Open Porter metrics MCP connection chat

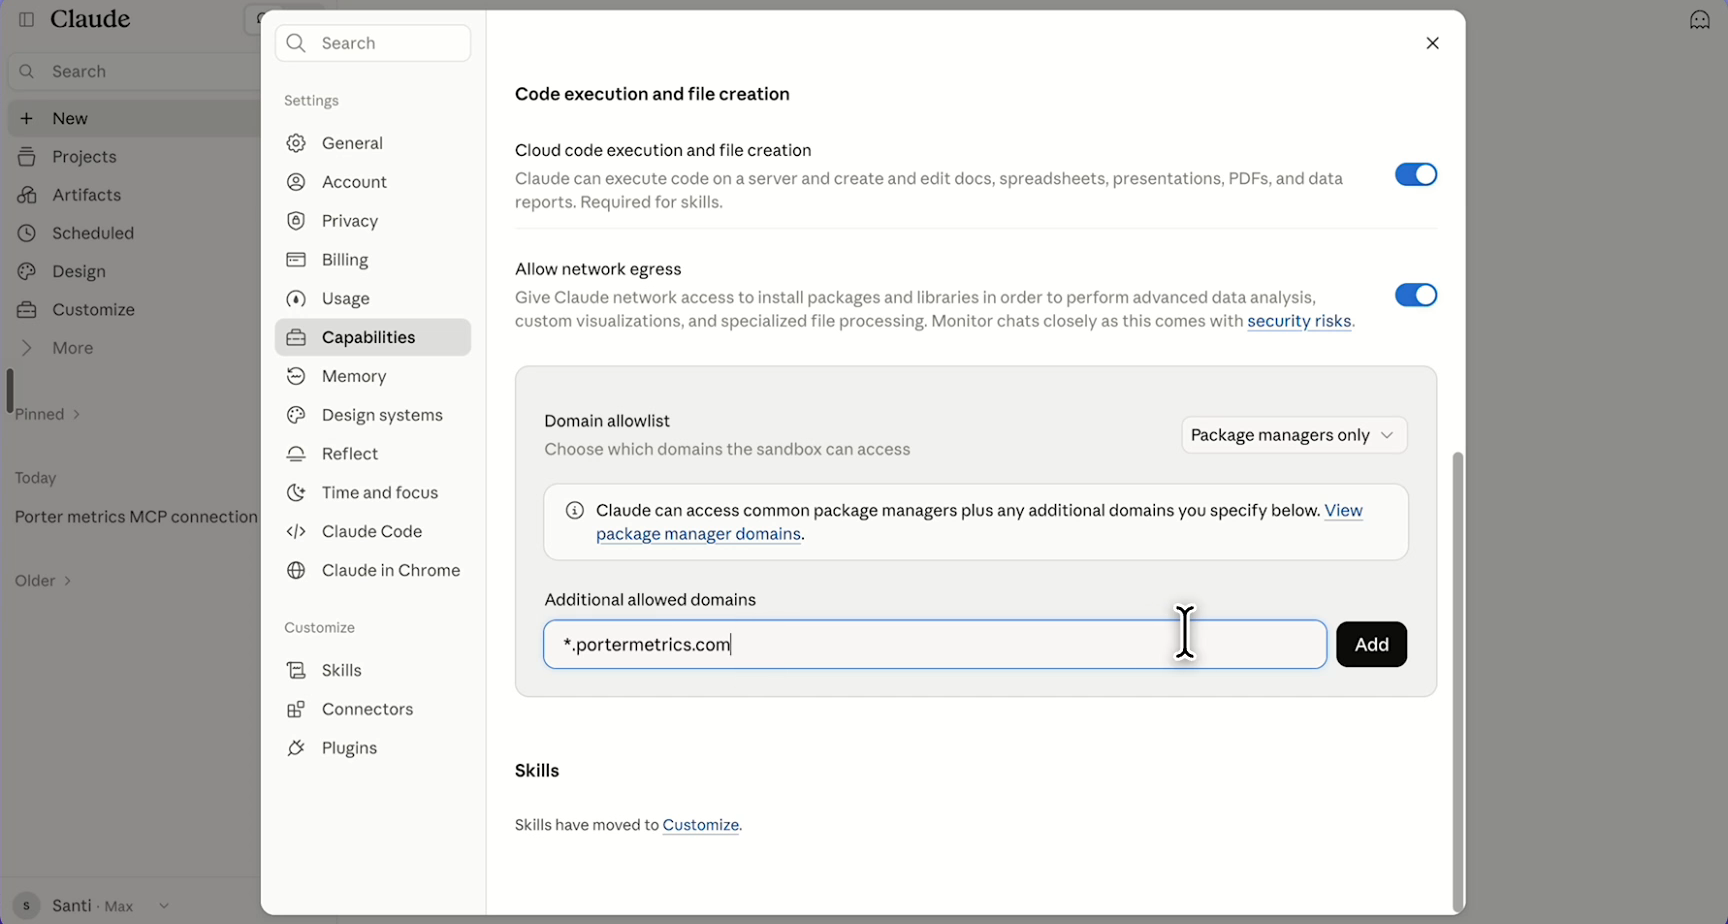click(x=136, y=517)
